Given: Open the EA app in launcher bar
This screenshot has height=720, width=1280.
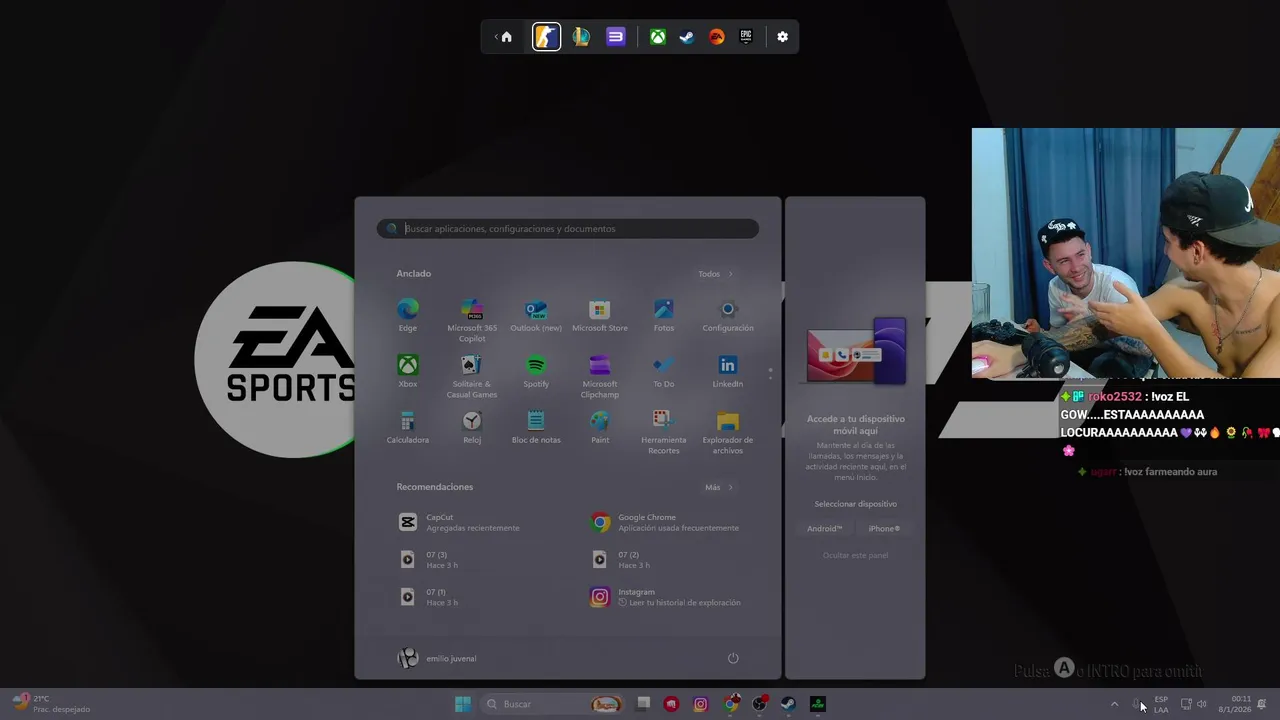Looking at the screenshot, I should tap(716, 37).
